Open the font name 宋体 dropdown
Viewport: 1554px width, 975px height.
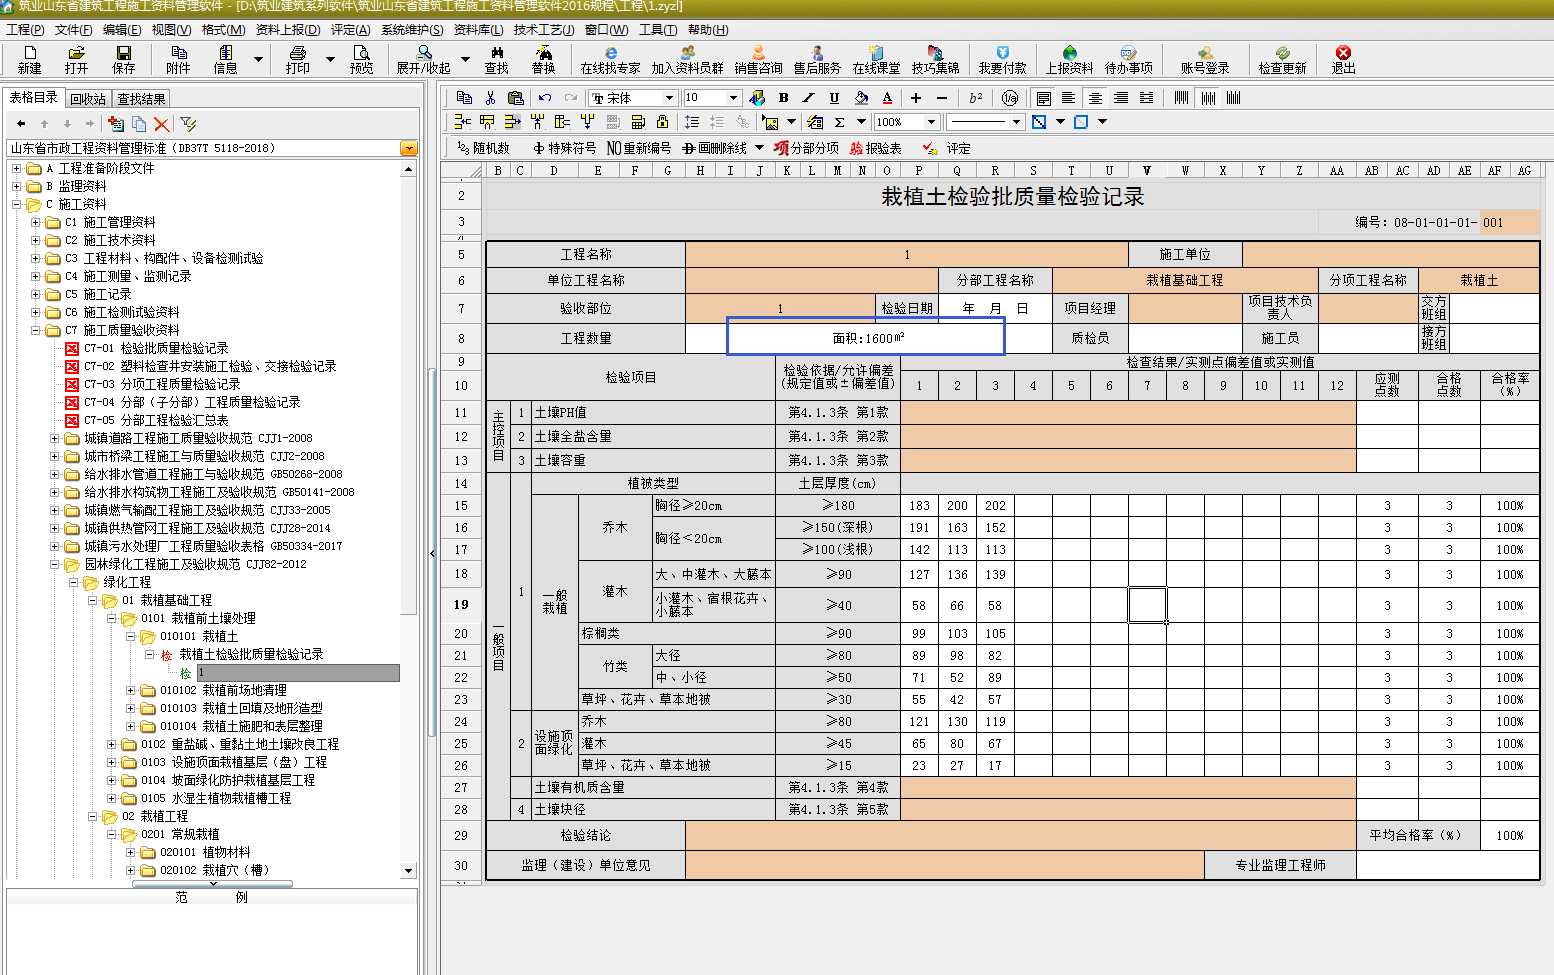tap(669, 97)
